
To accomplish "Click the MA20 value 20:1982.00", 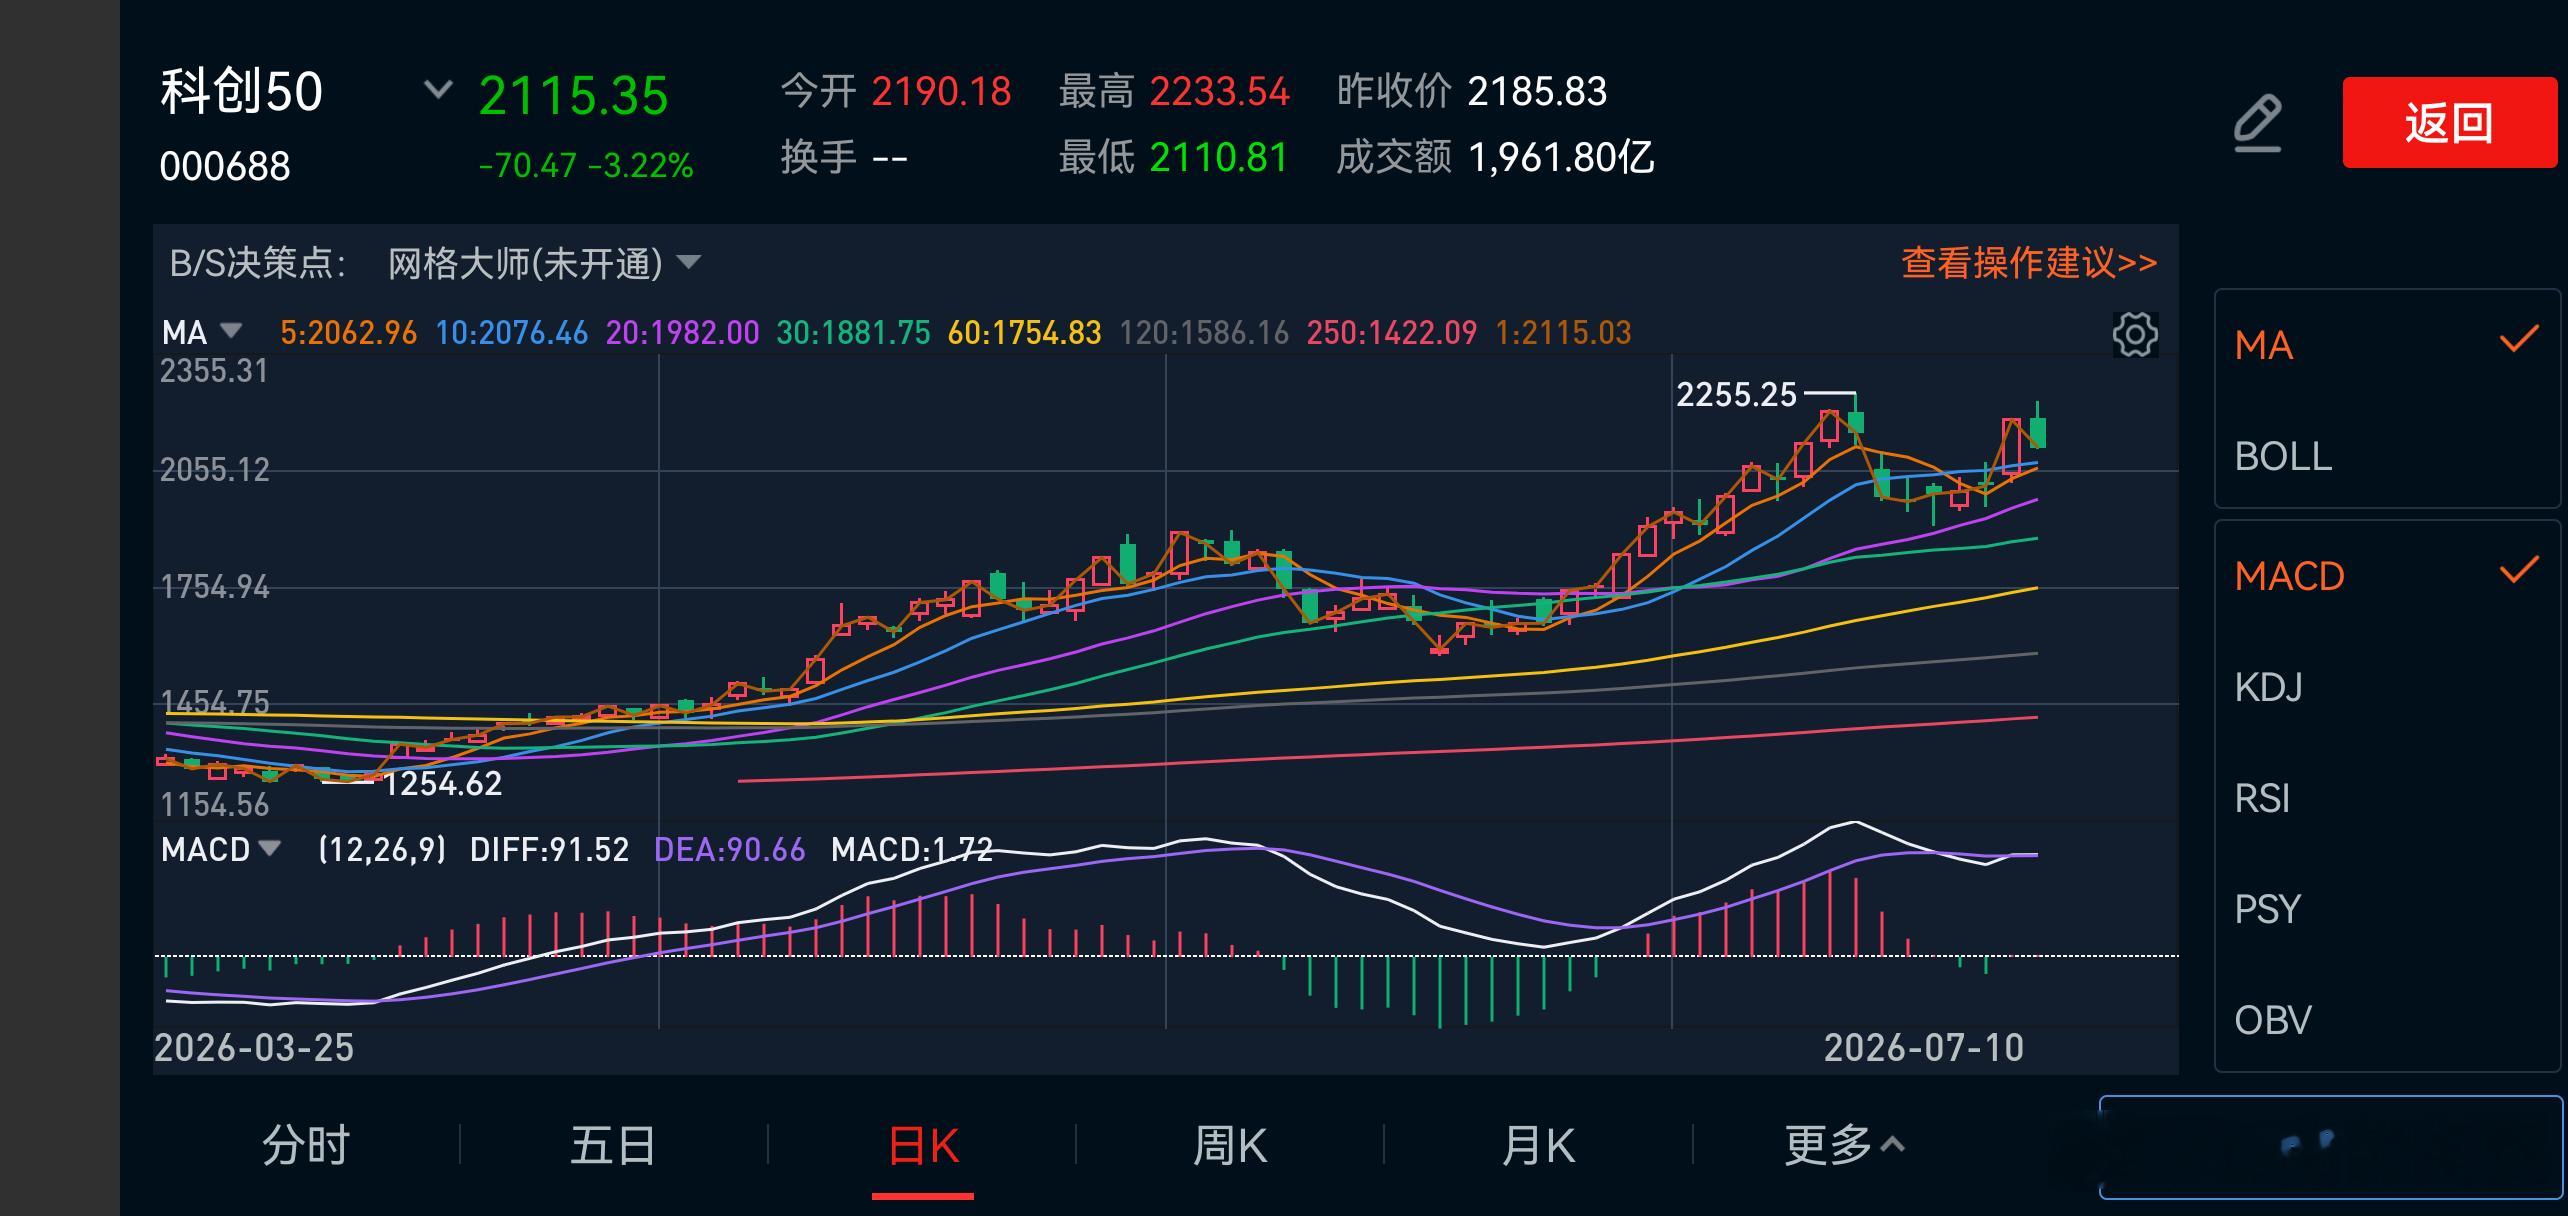I will pos(683,332).
